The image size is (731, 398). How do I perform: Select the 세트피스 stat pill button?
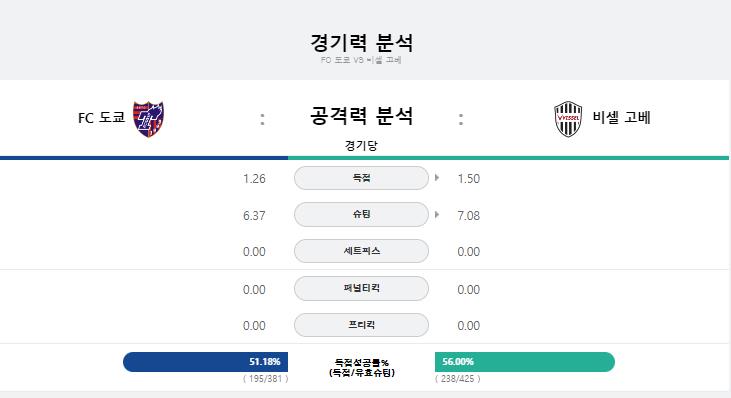tap(361, 251)
